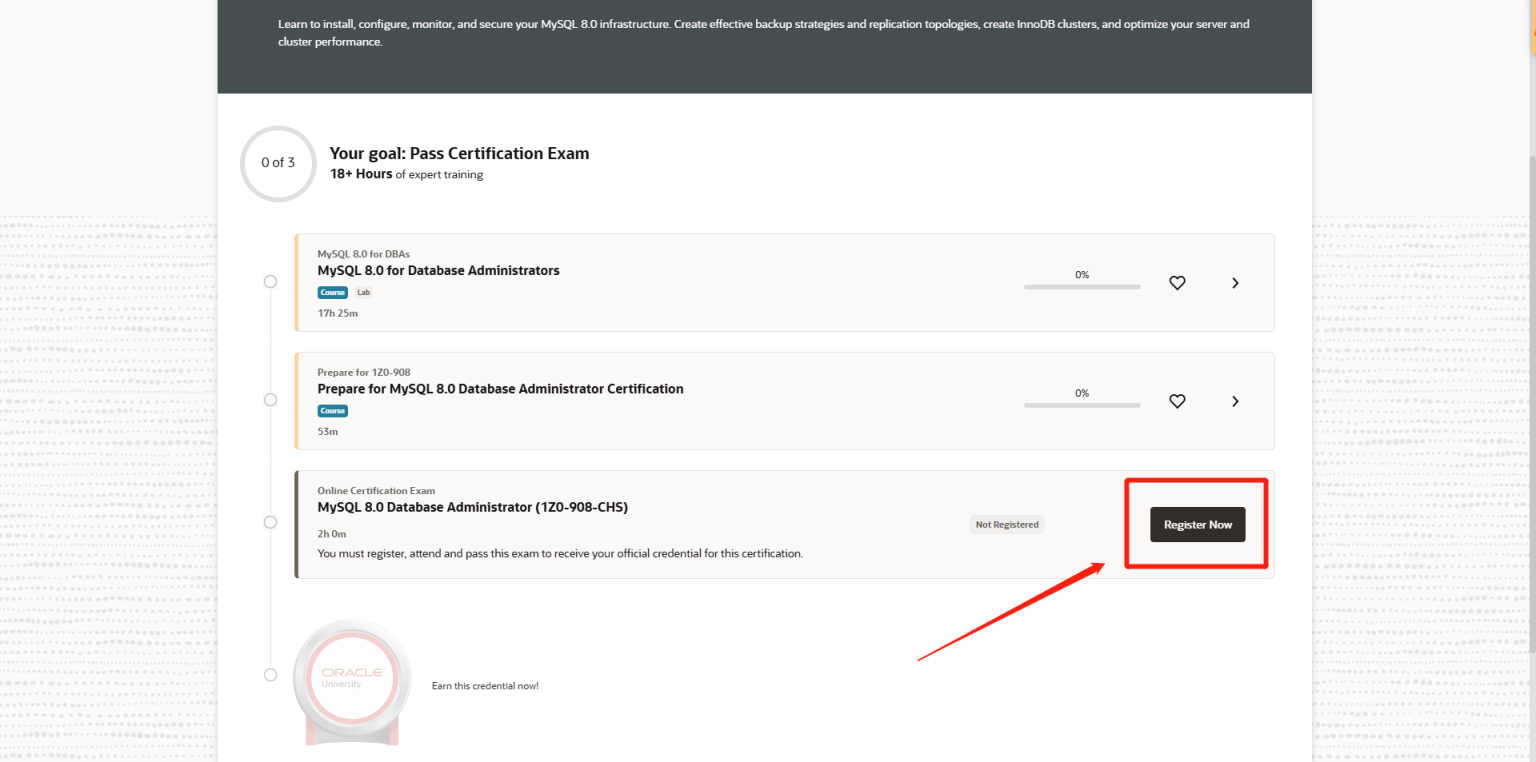This screenshot has width=1536, height=762.
Task: Click the 0 of 3 goal progress circle
Action: (x=278, y=163)
